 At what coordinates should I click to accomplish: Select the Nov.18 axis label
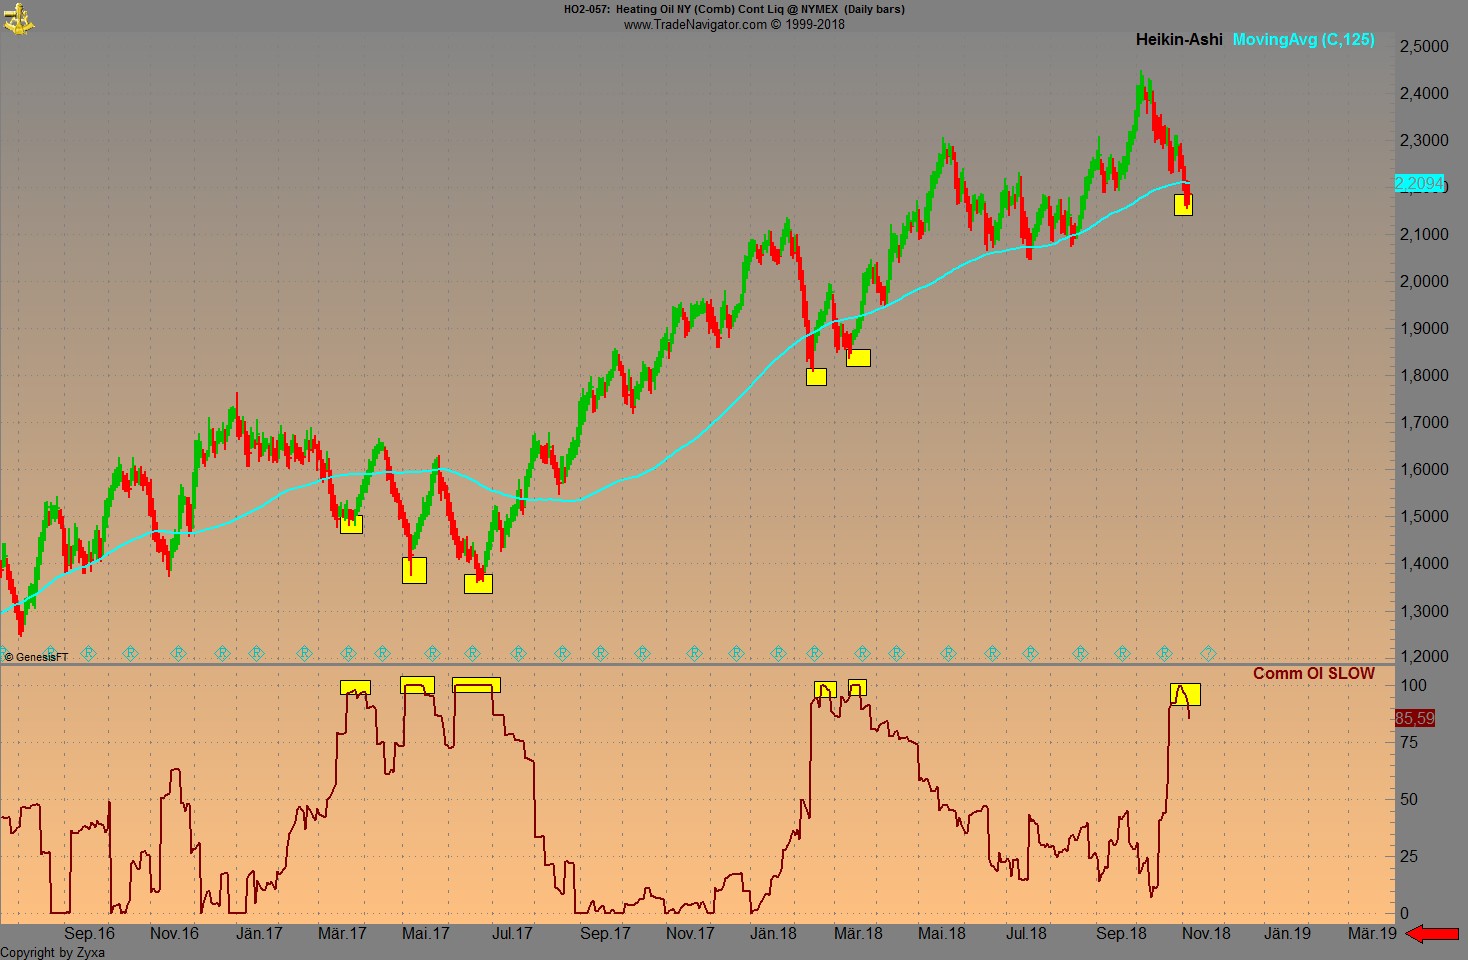coord(1208,933)
